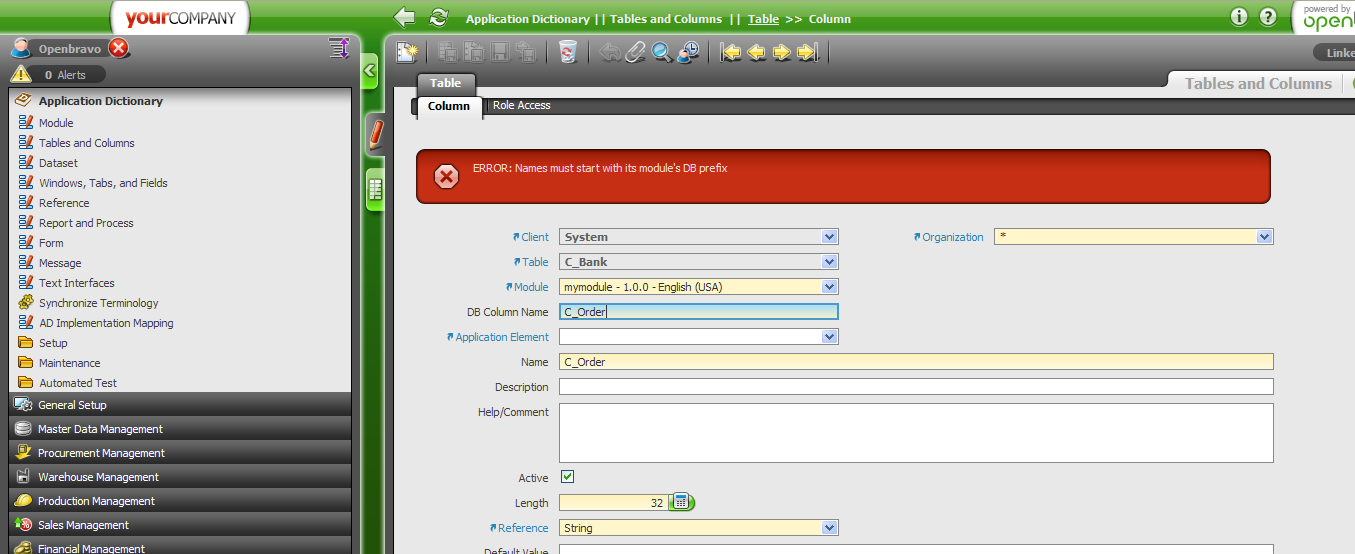Open the Client dropdown
This screenshot has width=1355, height=554.
coord(829,237)
